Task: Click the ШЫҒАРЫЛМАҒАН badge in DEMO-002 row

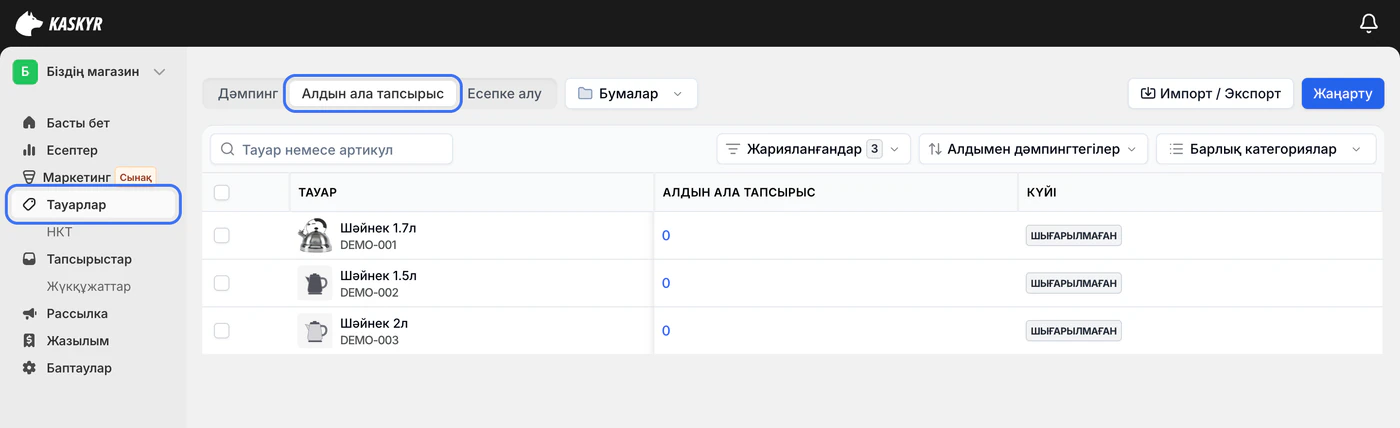Action: point(1073,283)
